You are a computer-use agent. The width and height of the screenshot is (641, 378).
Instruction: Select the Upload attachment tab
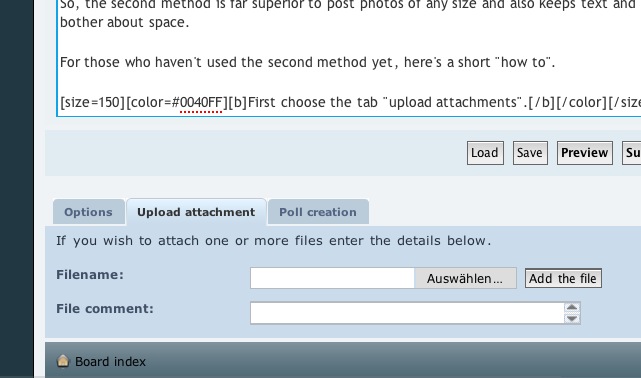tap(196, 212)
